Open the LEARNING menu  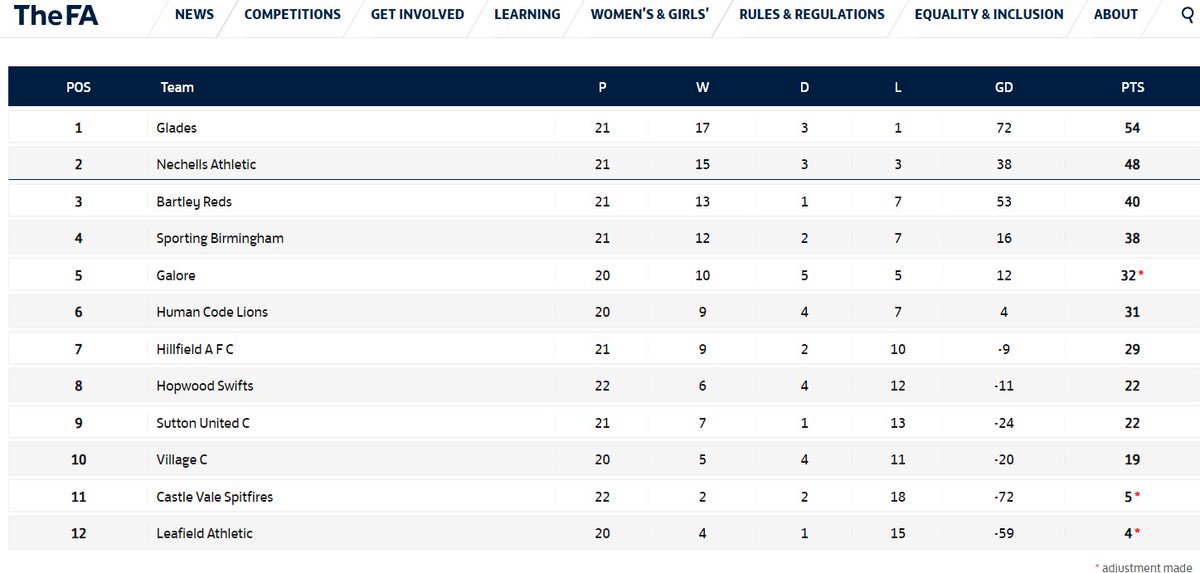click(x=527, y=14)
